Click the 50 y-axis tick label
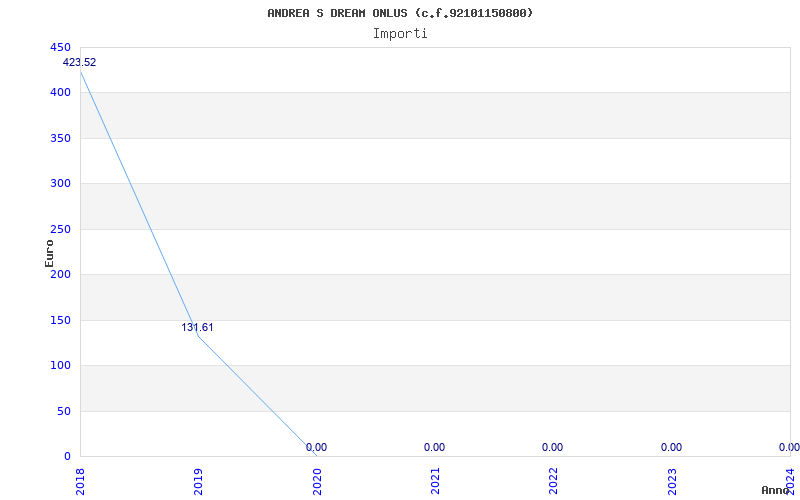Image resolution: width=800 pixels, height=500 pixels. pos(63,411)
